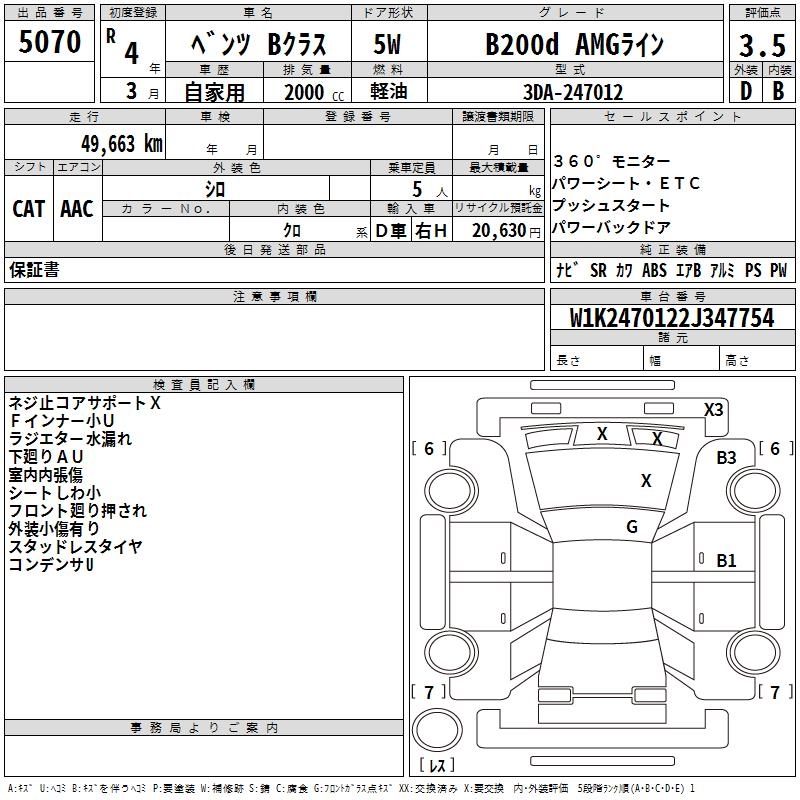
Task: Click equipment code PW
Action: (779, 270)
